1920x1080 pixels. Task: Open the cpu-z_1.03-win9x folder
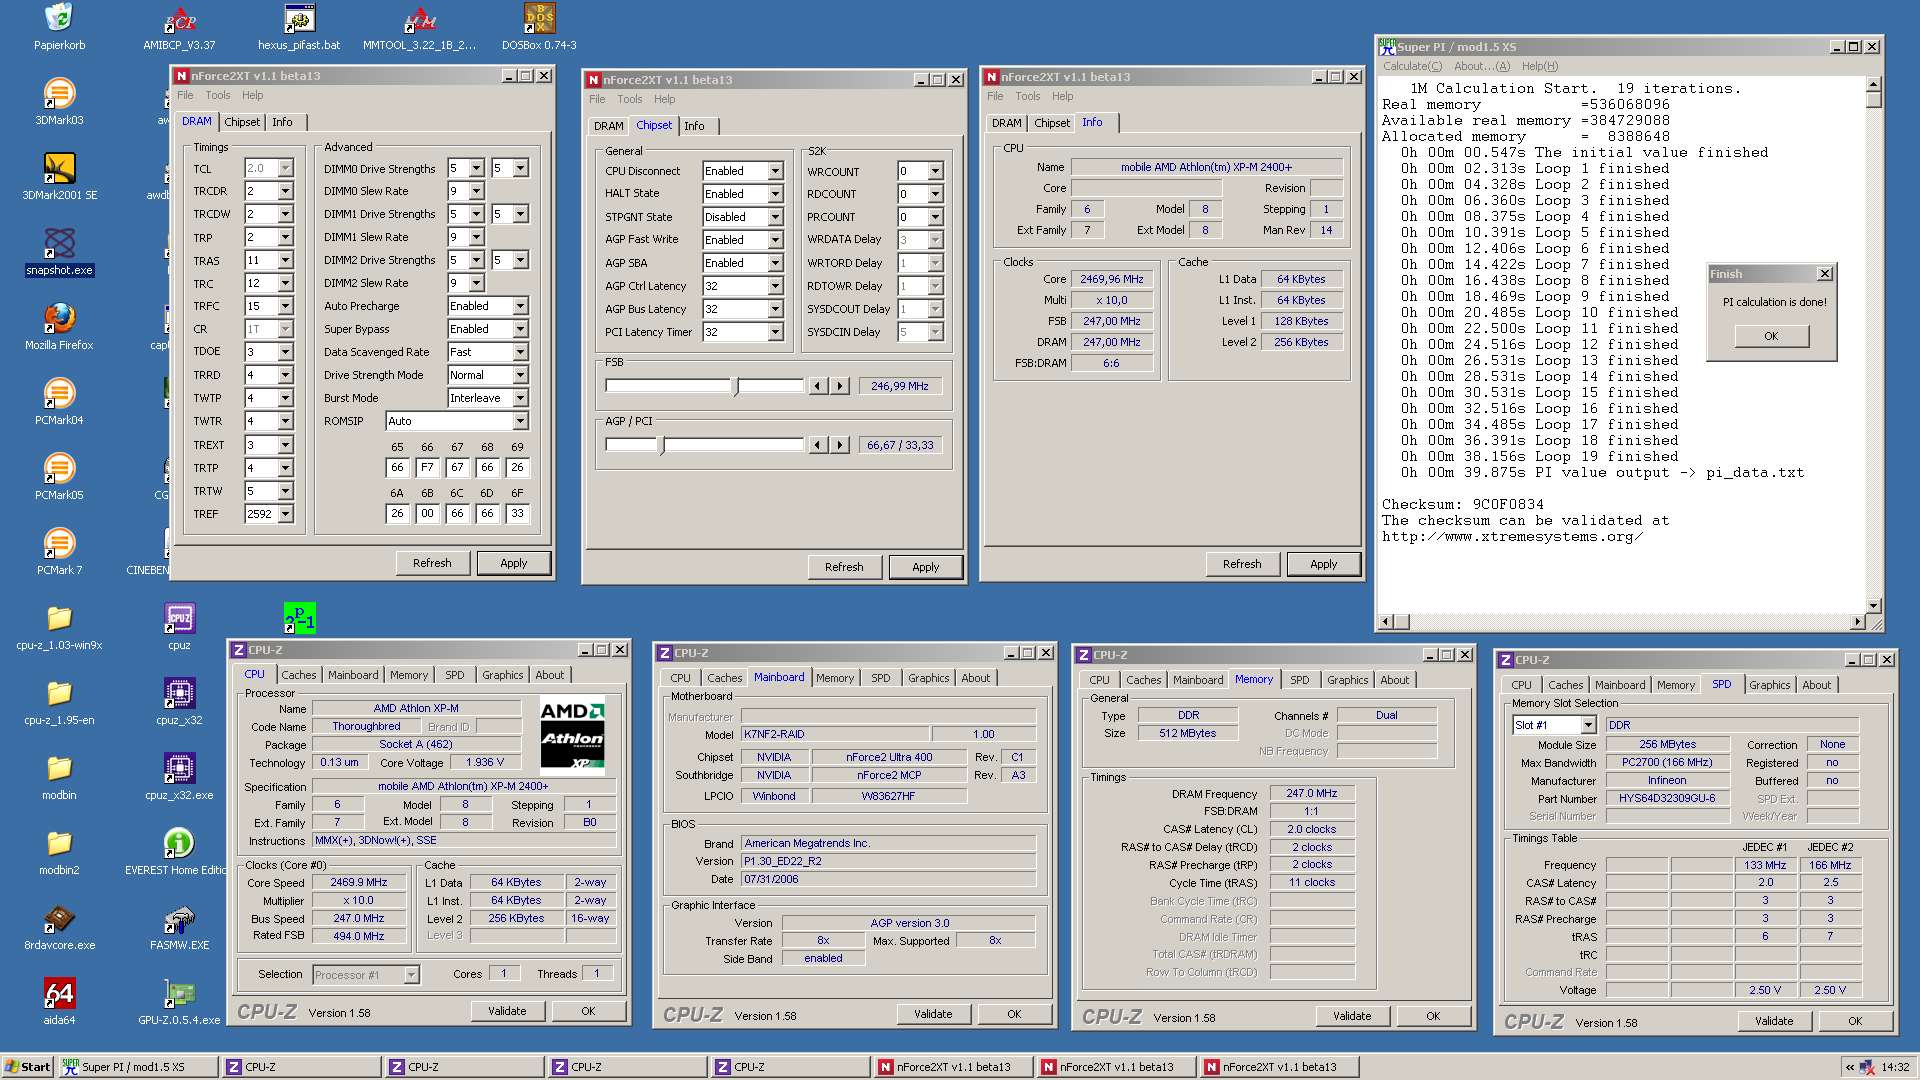(x=59, y=627)
